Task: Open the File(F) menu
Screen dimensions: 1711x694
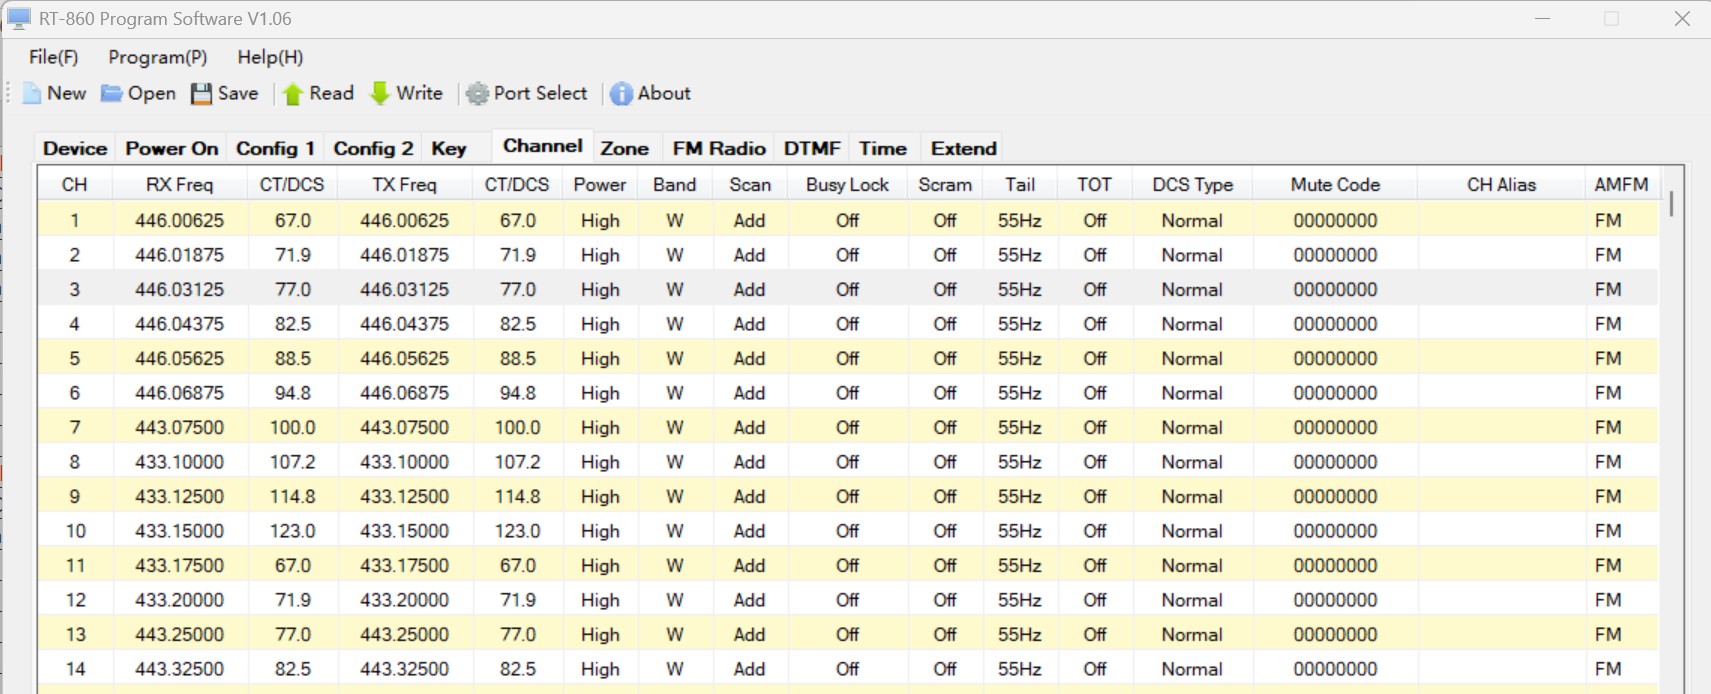Action: coord(53,57)
